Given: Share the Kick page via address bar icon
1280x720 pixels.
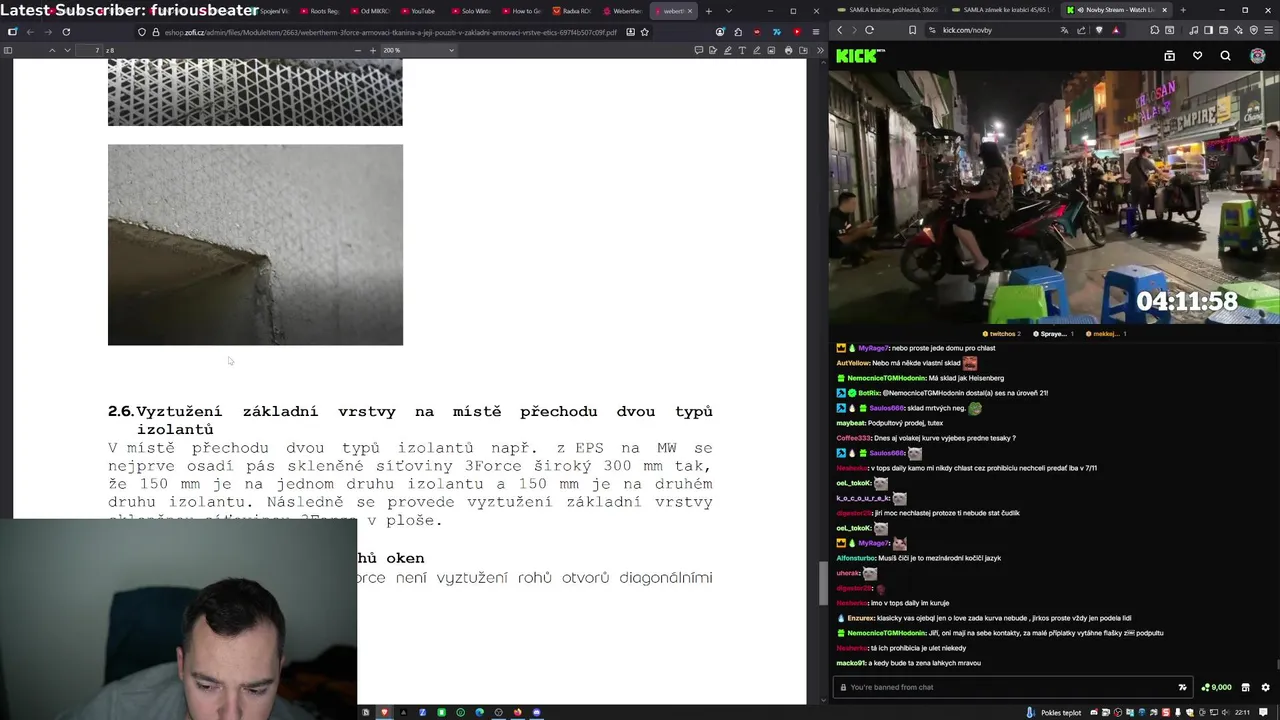Looking at the screenshot, I should point(1082,30).
